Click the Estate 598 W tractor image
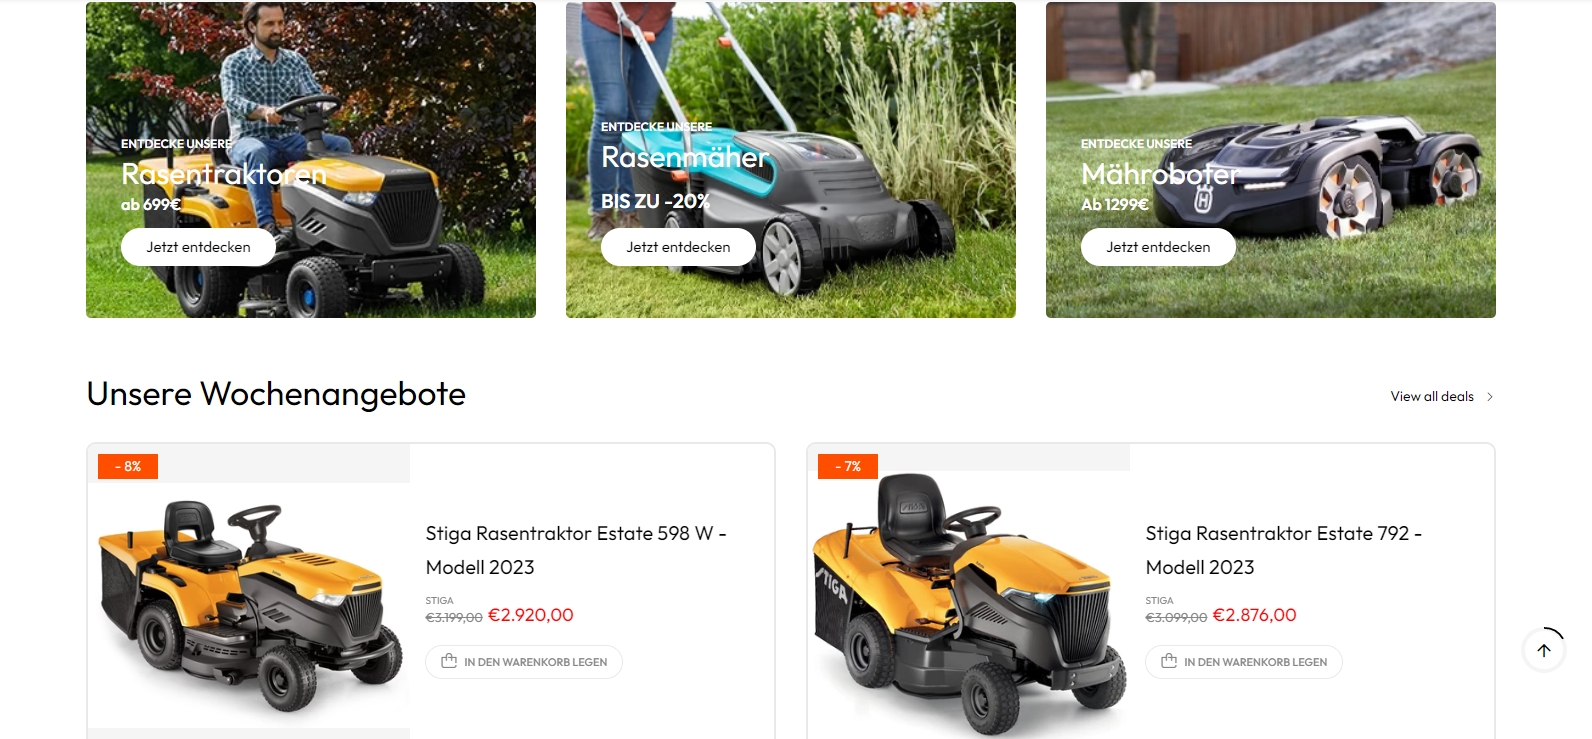The width and height of the screenshot is (1592, 739). (249, 605)
